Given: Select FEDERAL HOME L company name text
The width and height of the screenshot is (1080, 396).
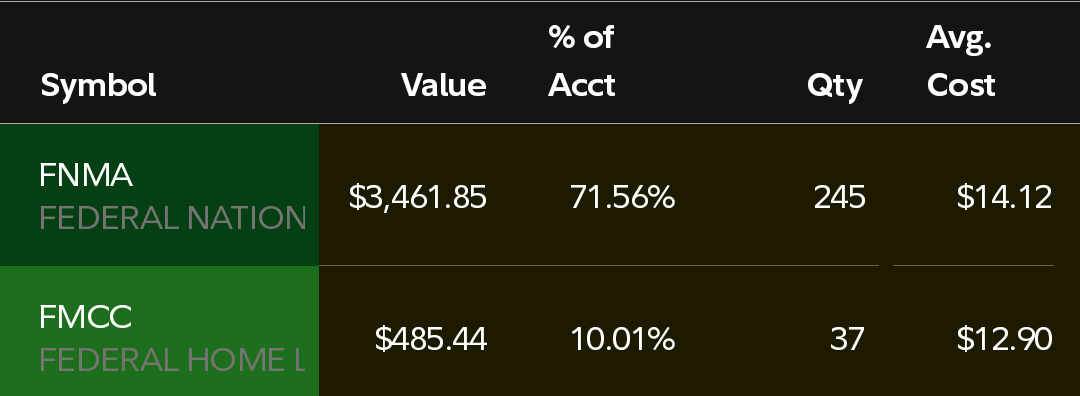Looking at the screenshot, I should click(172, 360).
